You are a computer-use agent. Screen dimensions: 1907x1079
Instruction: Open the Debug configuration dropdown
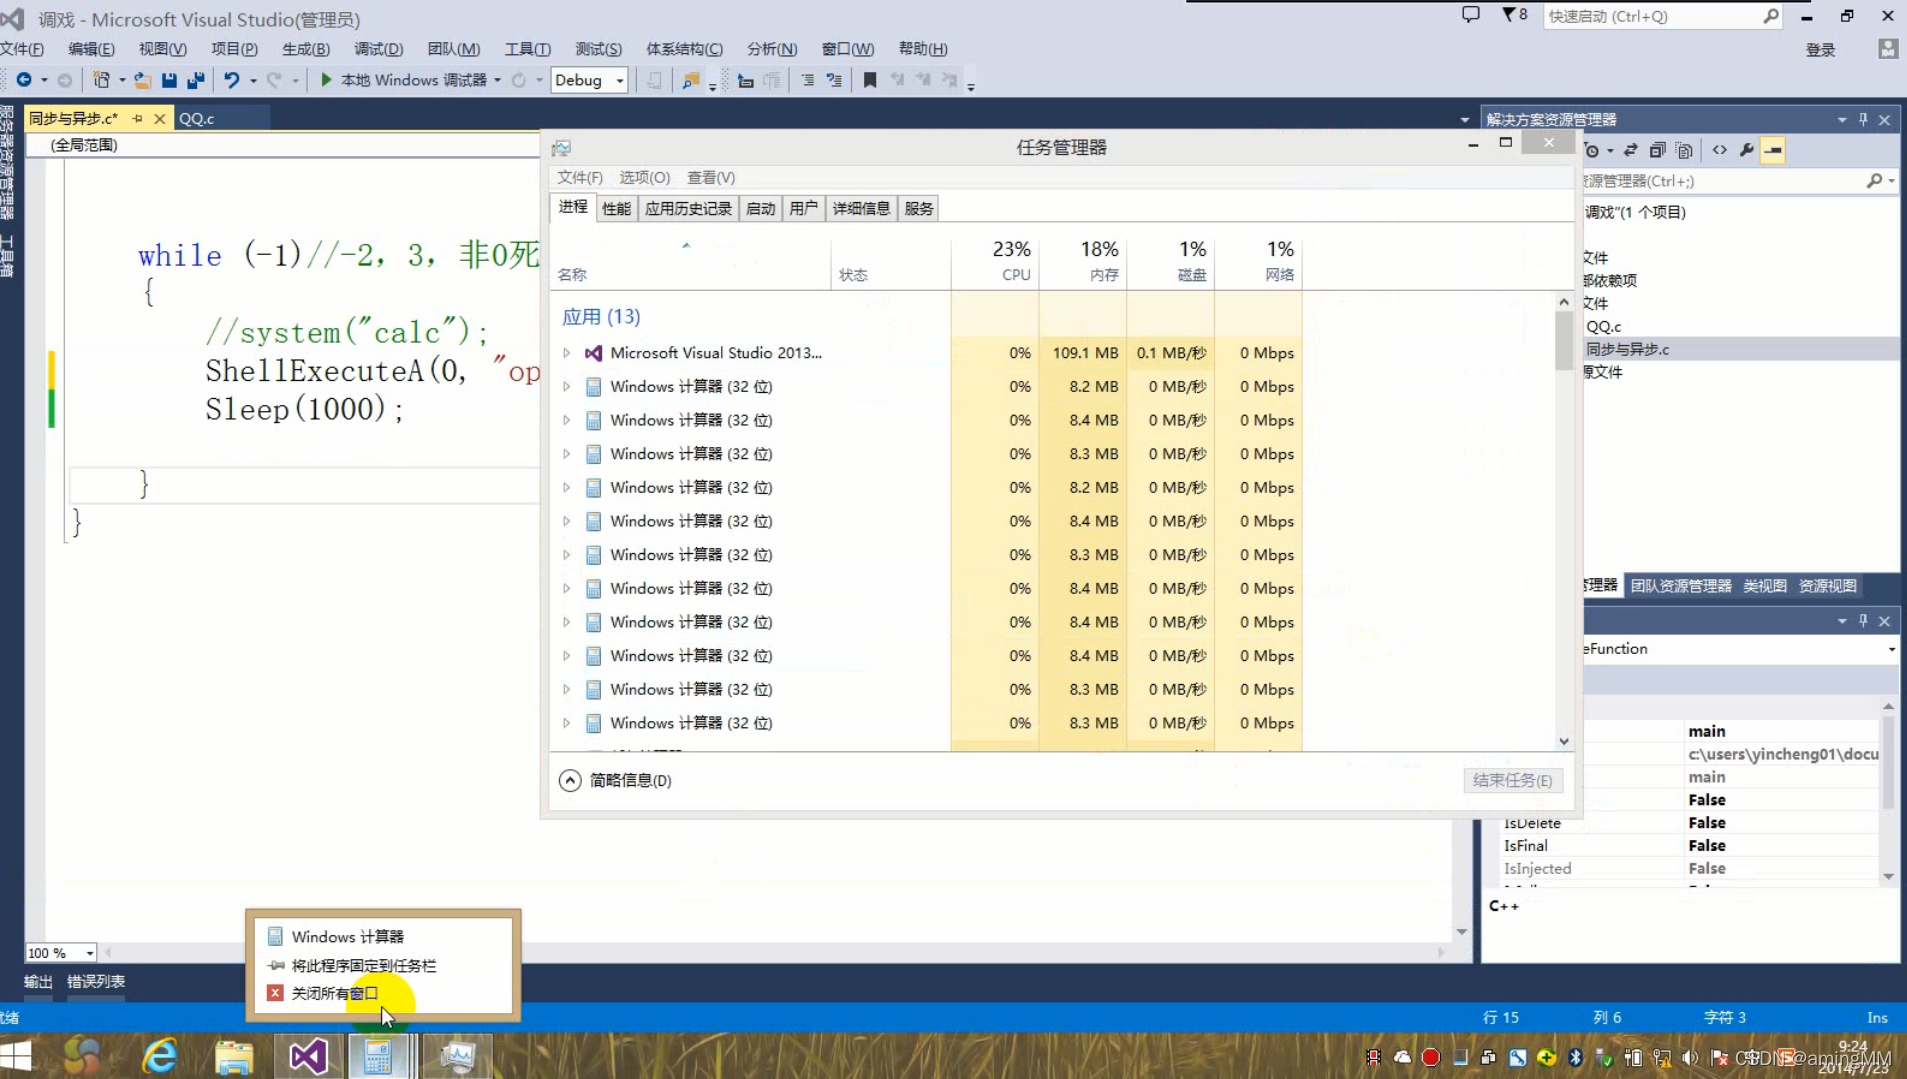pos(589,80)
